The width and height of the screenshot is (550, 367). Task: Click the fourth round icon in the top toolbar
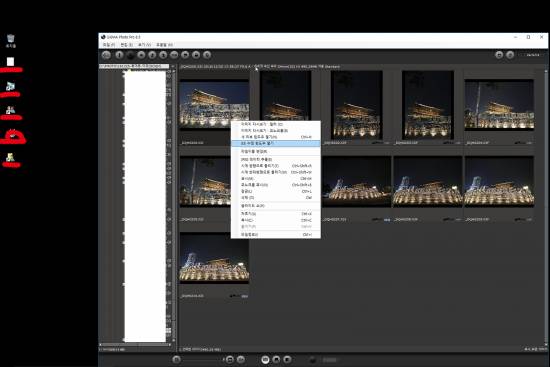click(141, 55)
